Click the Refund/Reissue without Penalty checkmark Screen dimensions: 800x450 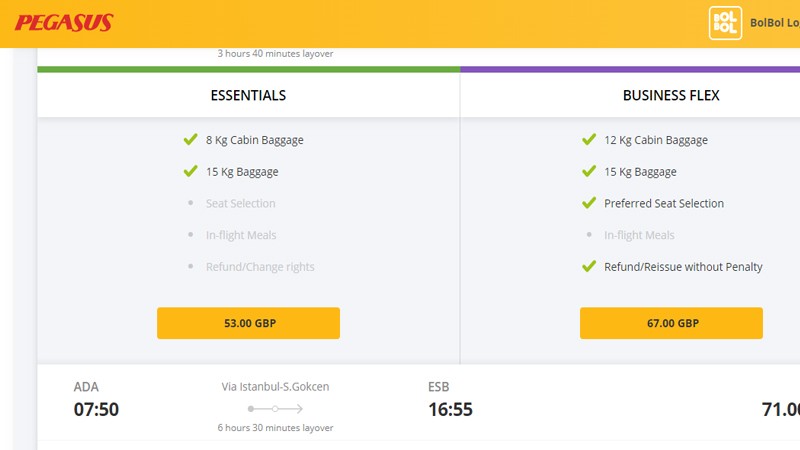tap(588, 267)
